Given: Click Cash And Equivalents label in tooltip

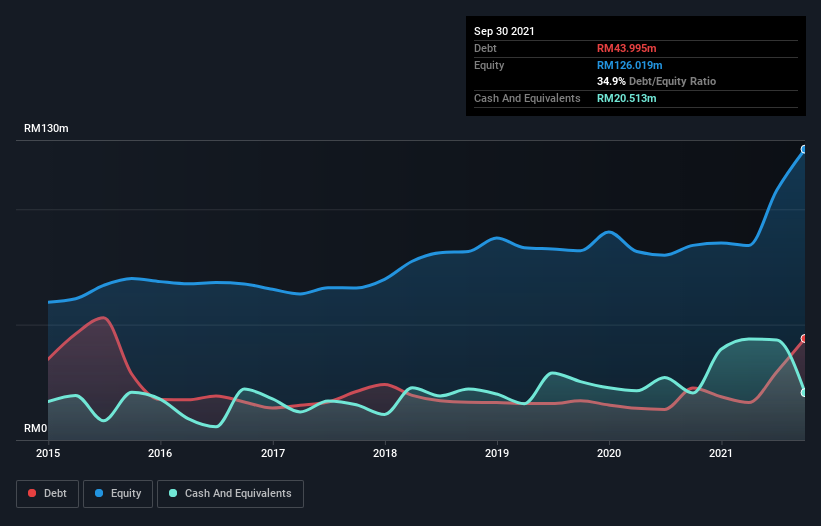Looking at the screenshot, I should click(x=527, y=98).
